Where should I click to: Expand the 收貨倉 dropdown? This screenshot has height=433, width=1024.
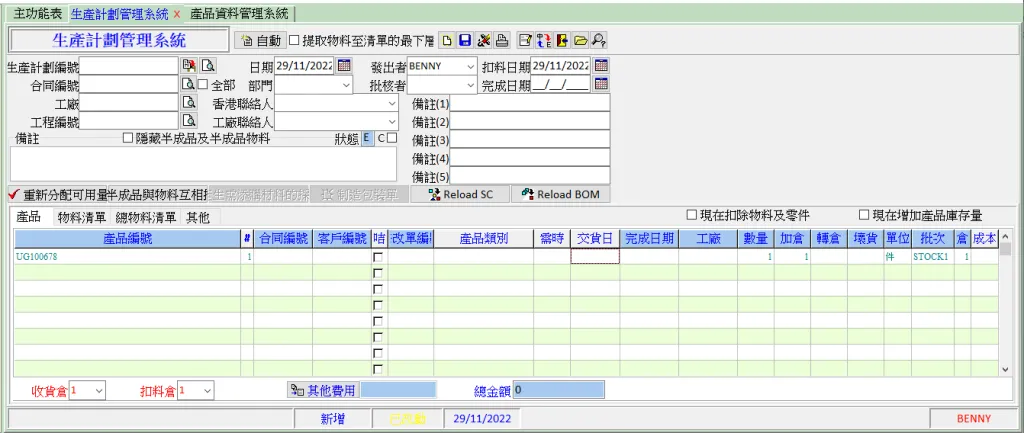[x=98, y=391]
